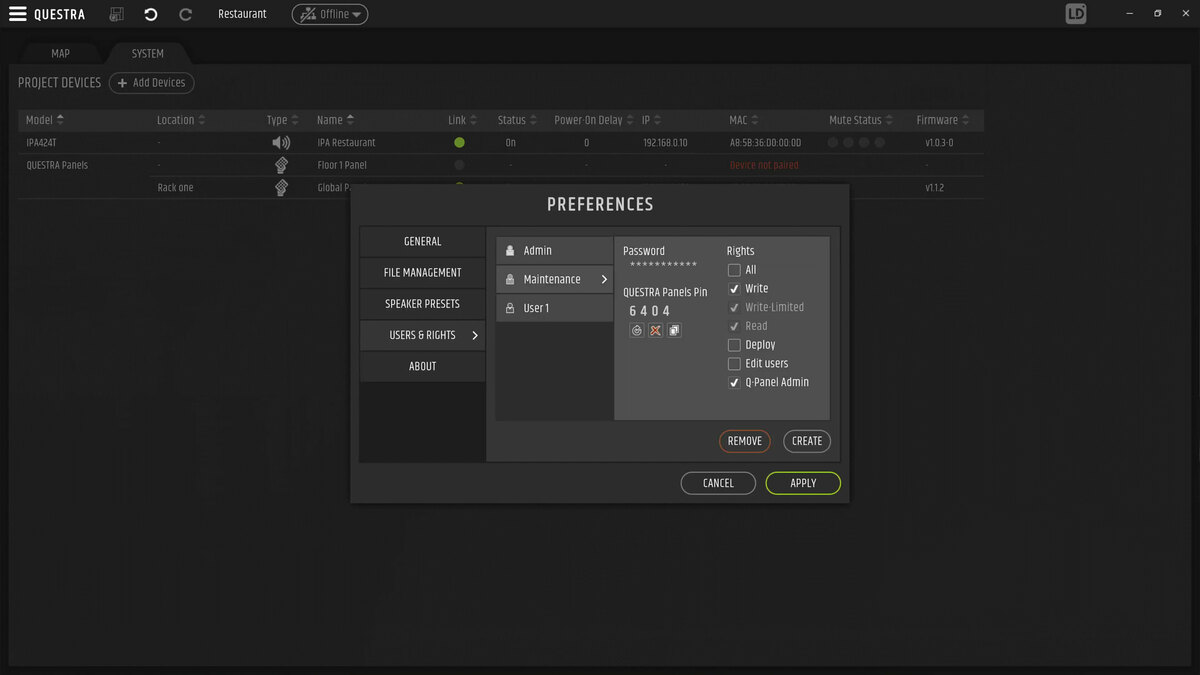
Task: Click the undo arrow icon
Action: 151,14
